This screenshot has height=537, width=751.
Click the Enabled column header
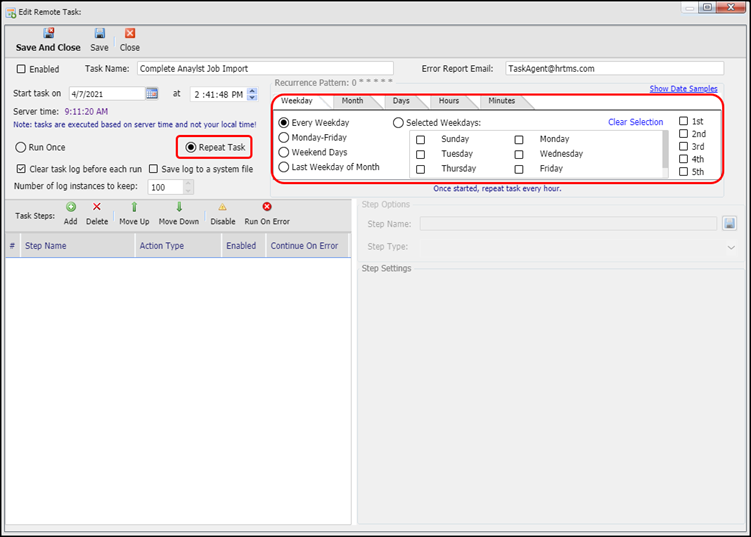coord(244,246)
